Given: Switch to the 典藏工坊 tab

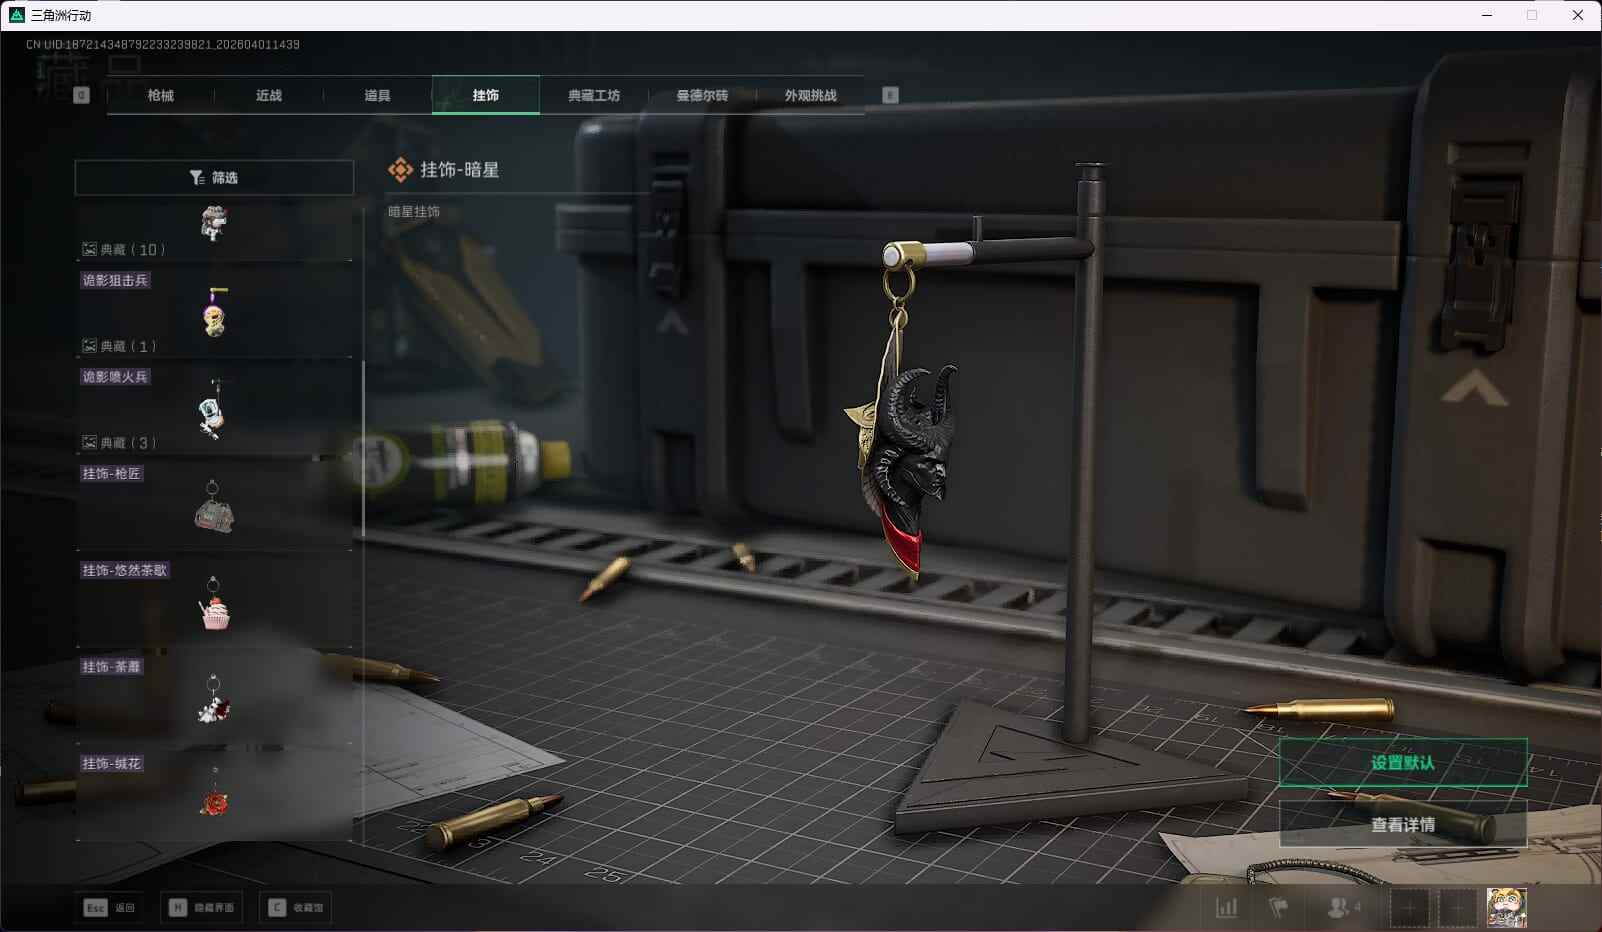Looking at the screenshot, I should (594, 96).
